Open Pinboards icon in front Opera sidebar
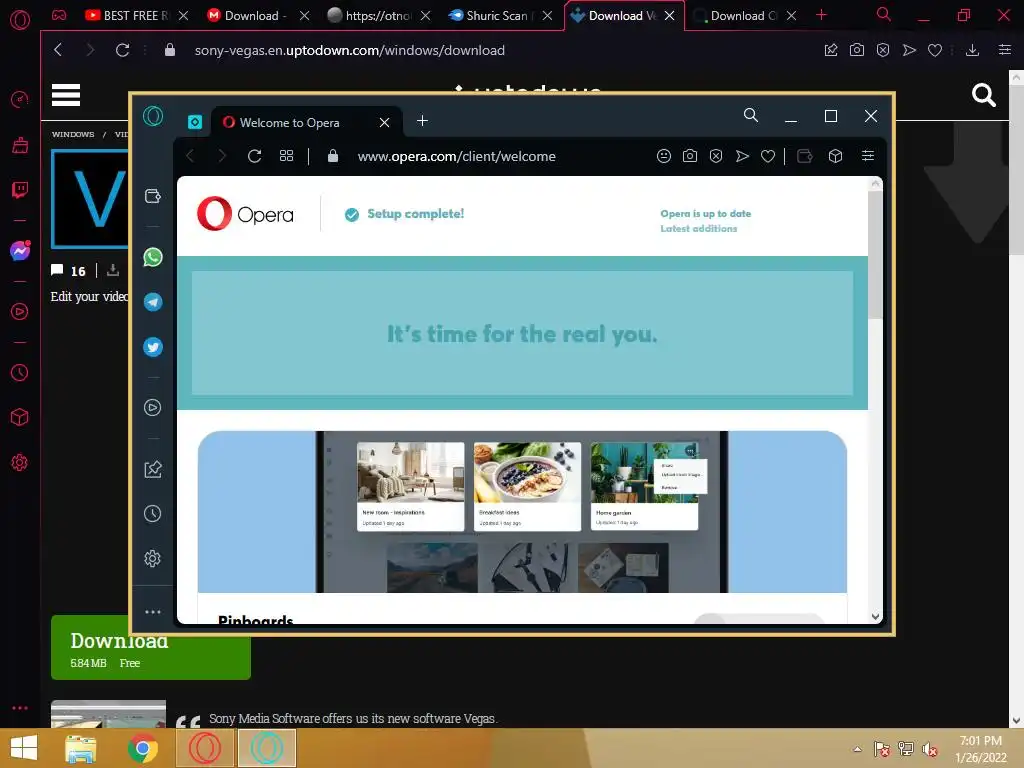1024x768 pixels. pos(152,469)
